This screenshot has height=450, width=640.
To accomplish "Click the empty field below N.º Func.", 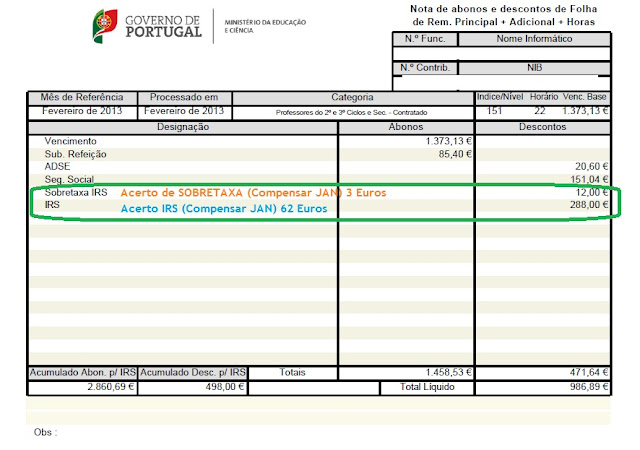I will pyautogui.click(x=425, y=54).
